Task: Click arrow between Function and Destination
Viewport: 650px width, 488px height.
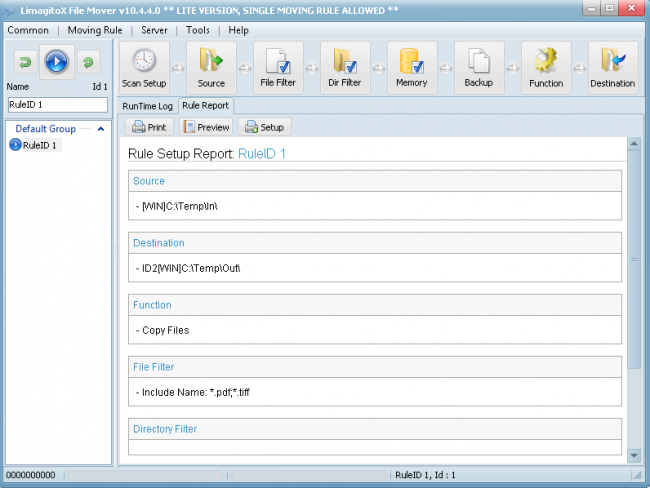Action: coord(580,68)
